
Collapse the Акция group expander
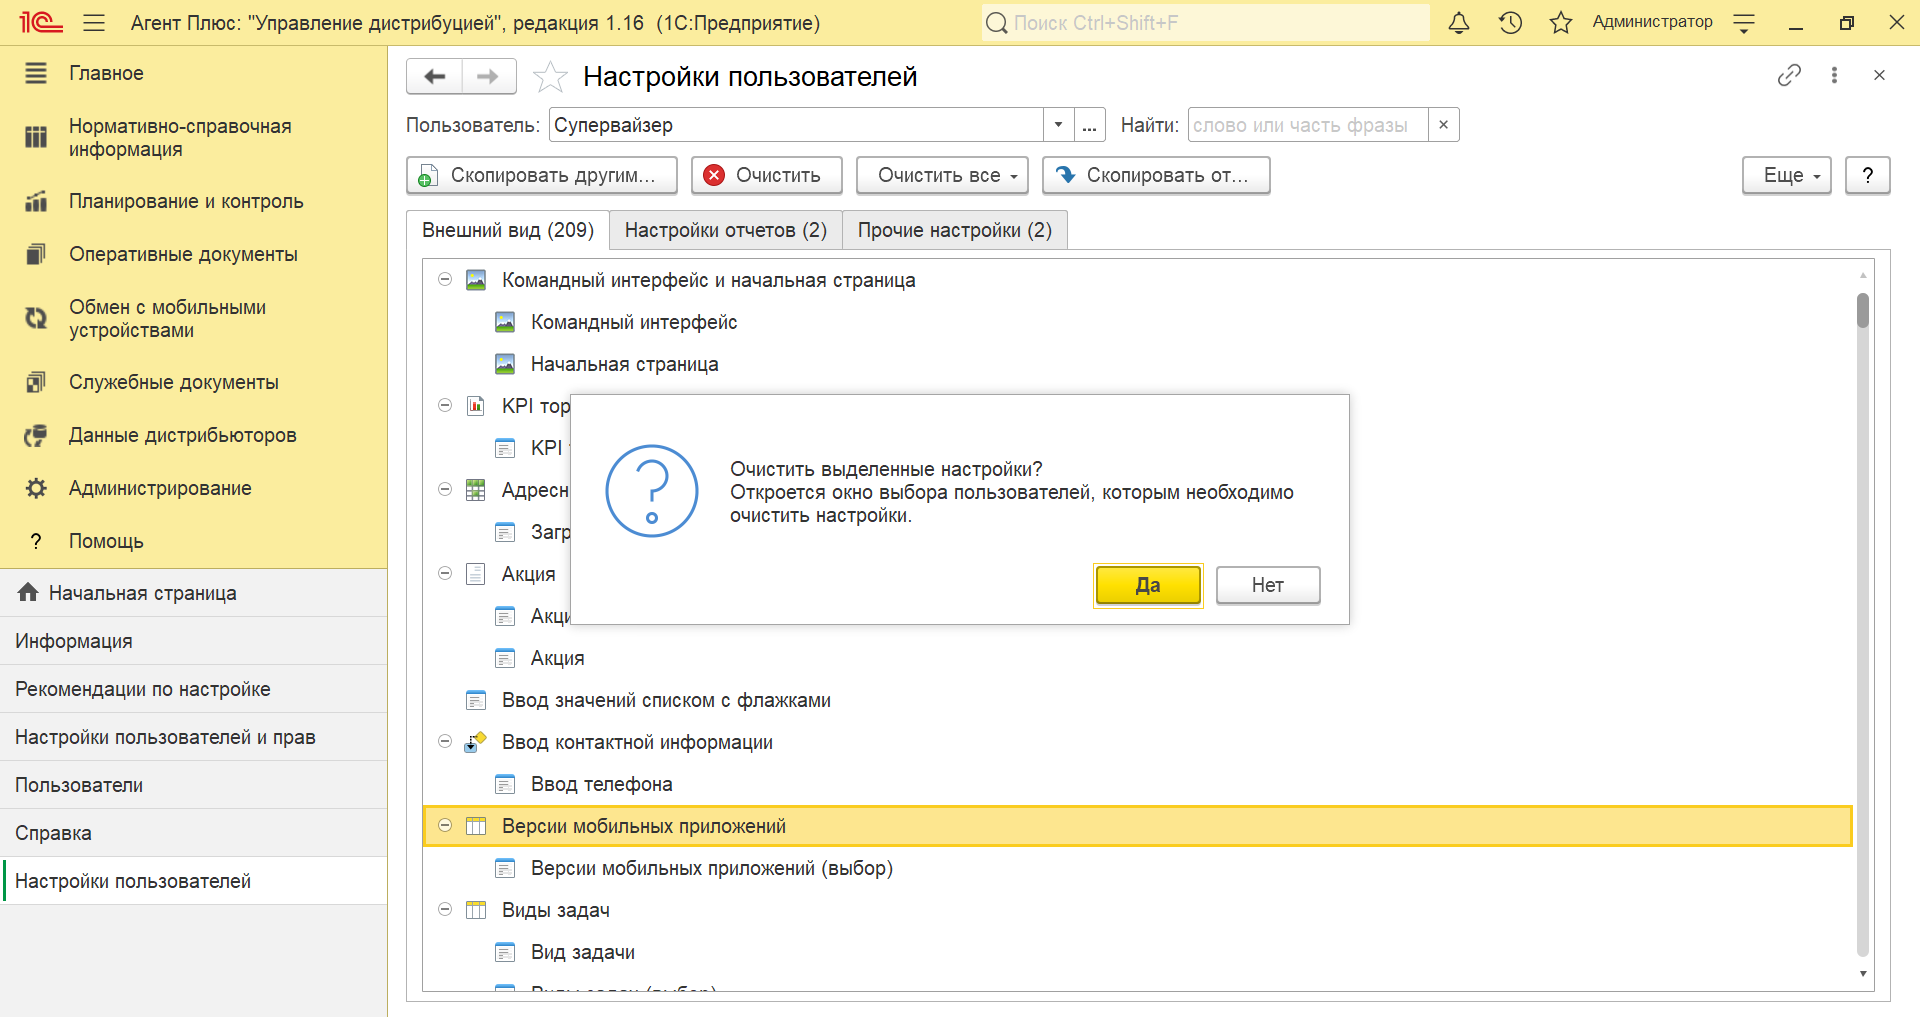(445, 574)
